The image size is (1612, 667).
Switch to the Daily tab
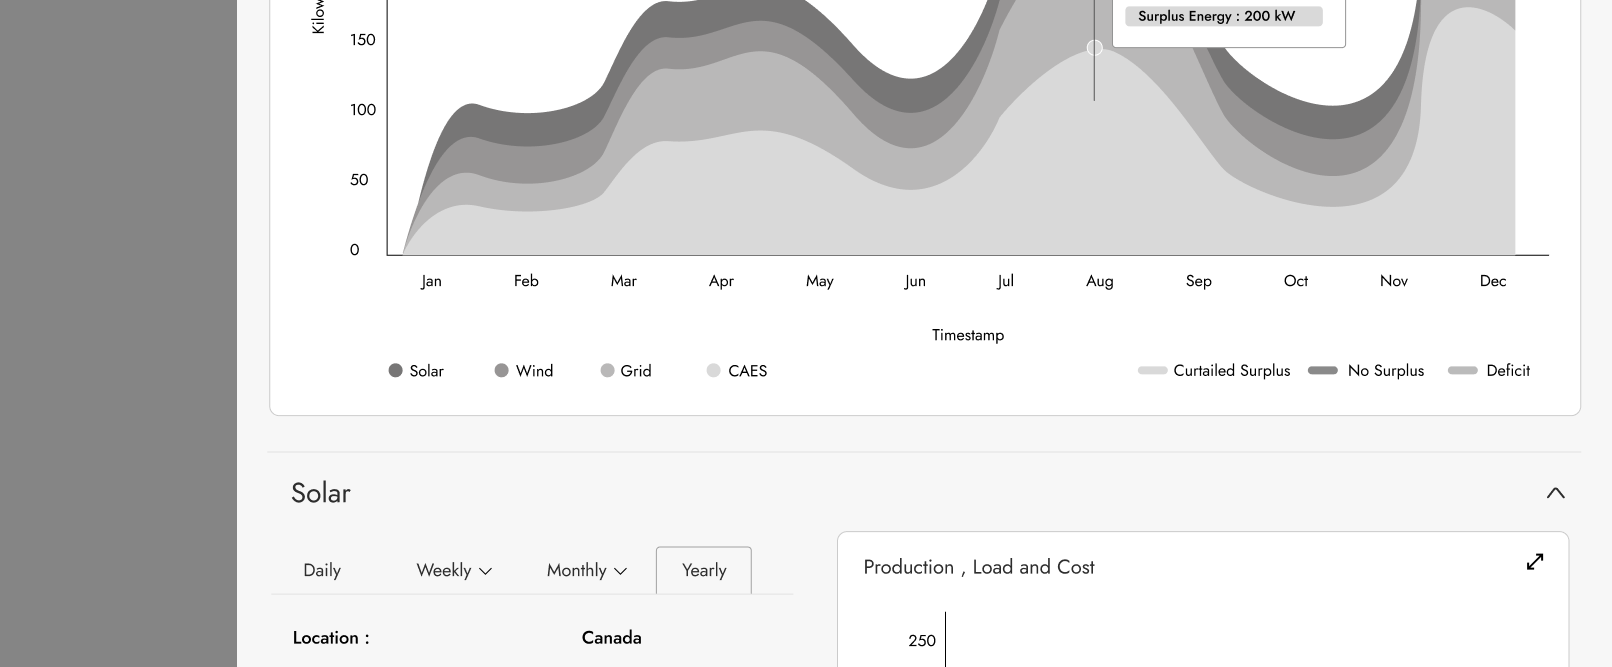pos(322,570)
